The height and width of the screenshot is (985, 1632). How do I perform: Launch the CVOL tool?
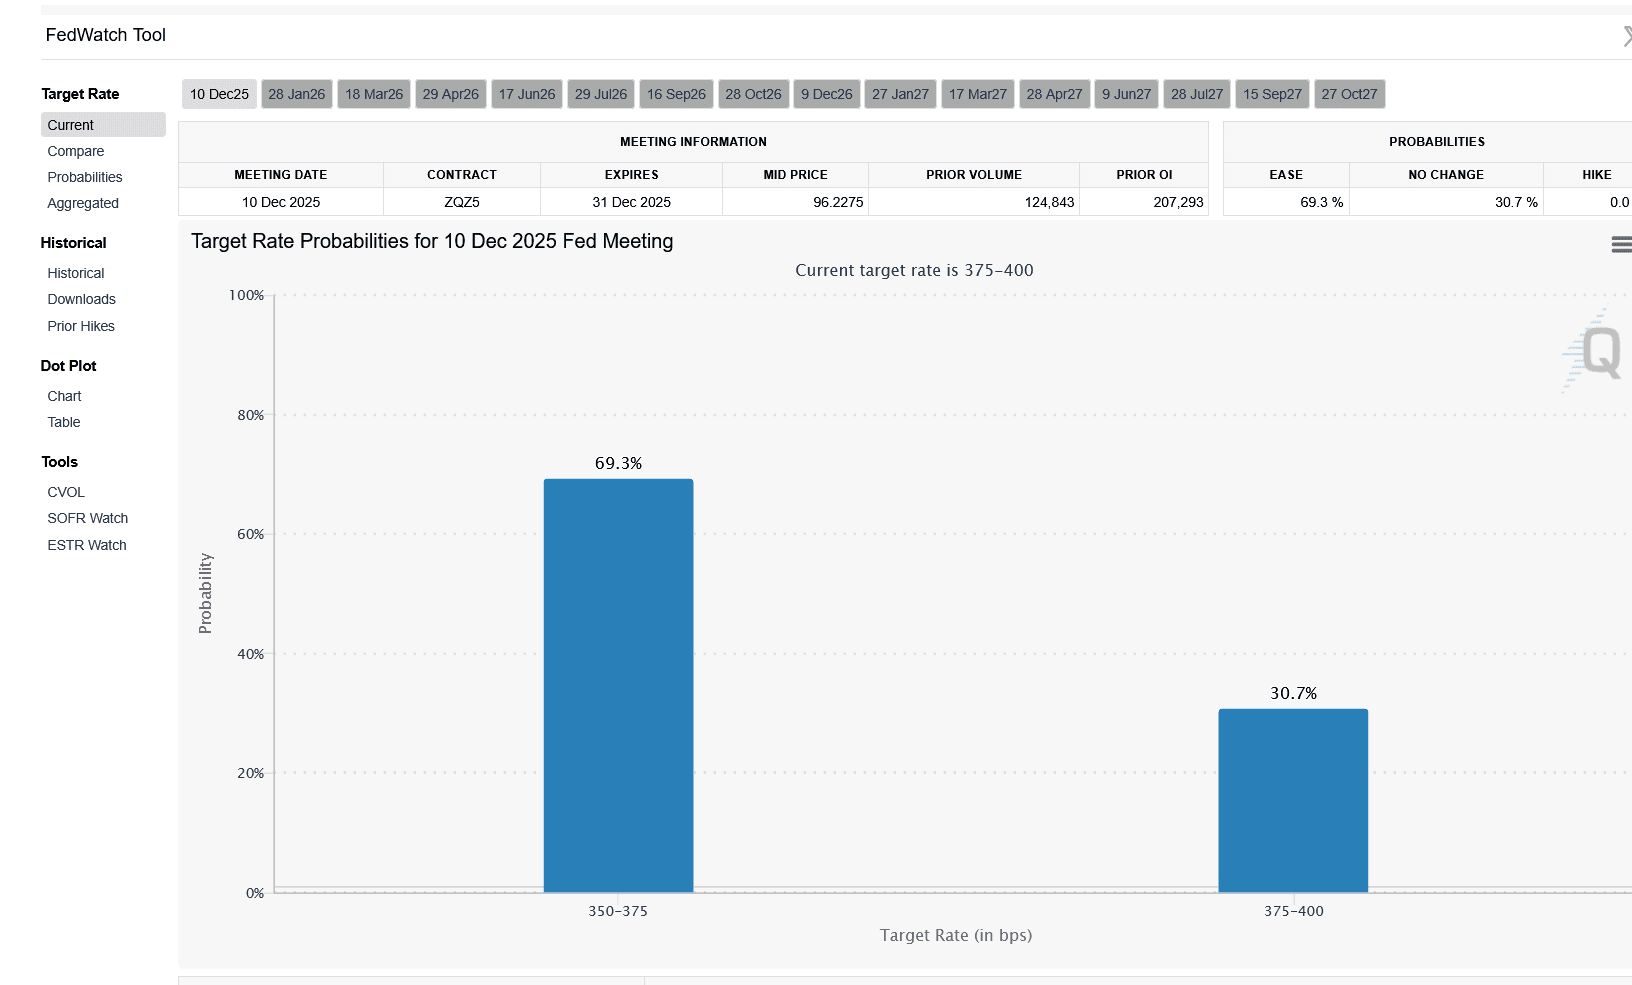(x=66, y=492)
